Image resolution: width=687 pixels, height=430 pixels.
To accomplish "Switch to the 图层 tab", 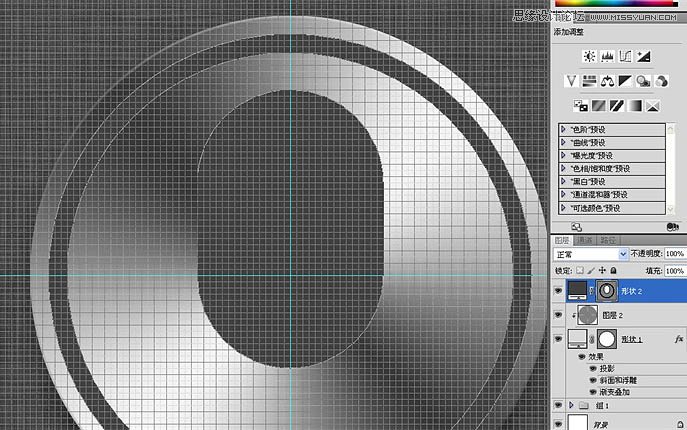I will coord(562,240).
